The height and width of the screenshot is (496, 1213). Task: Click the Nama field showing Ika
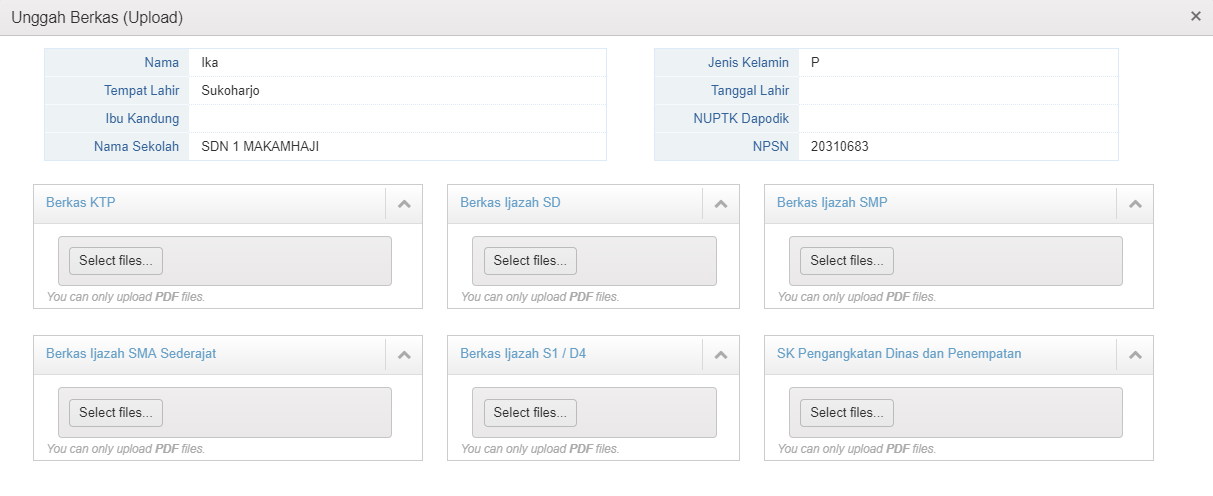[x=397, y=63]
